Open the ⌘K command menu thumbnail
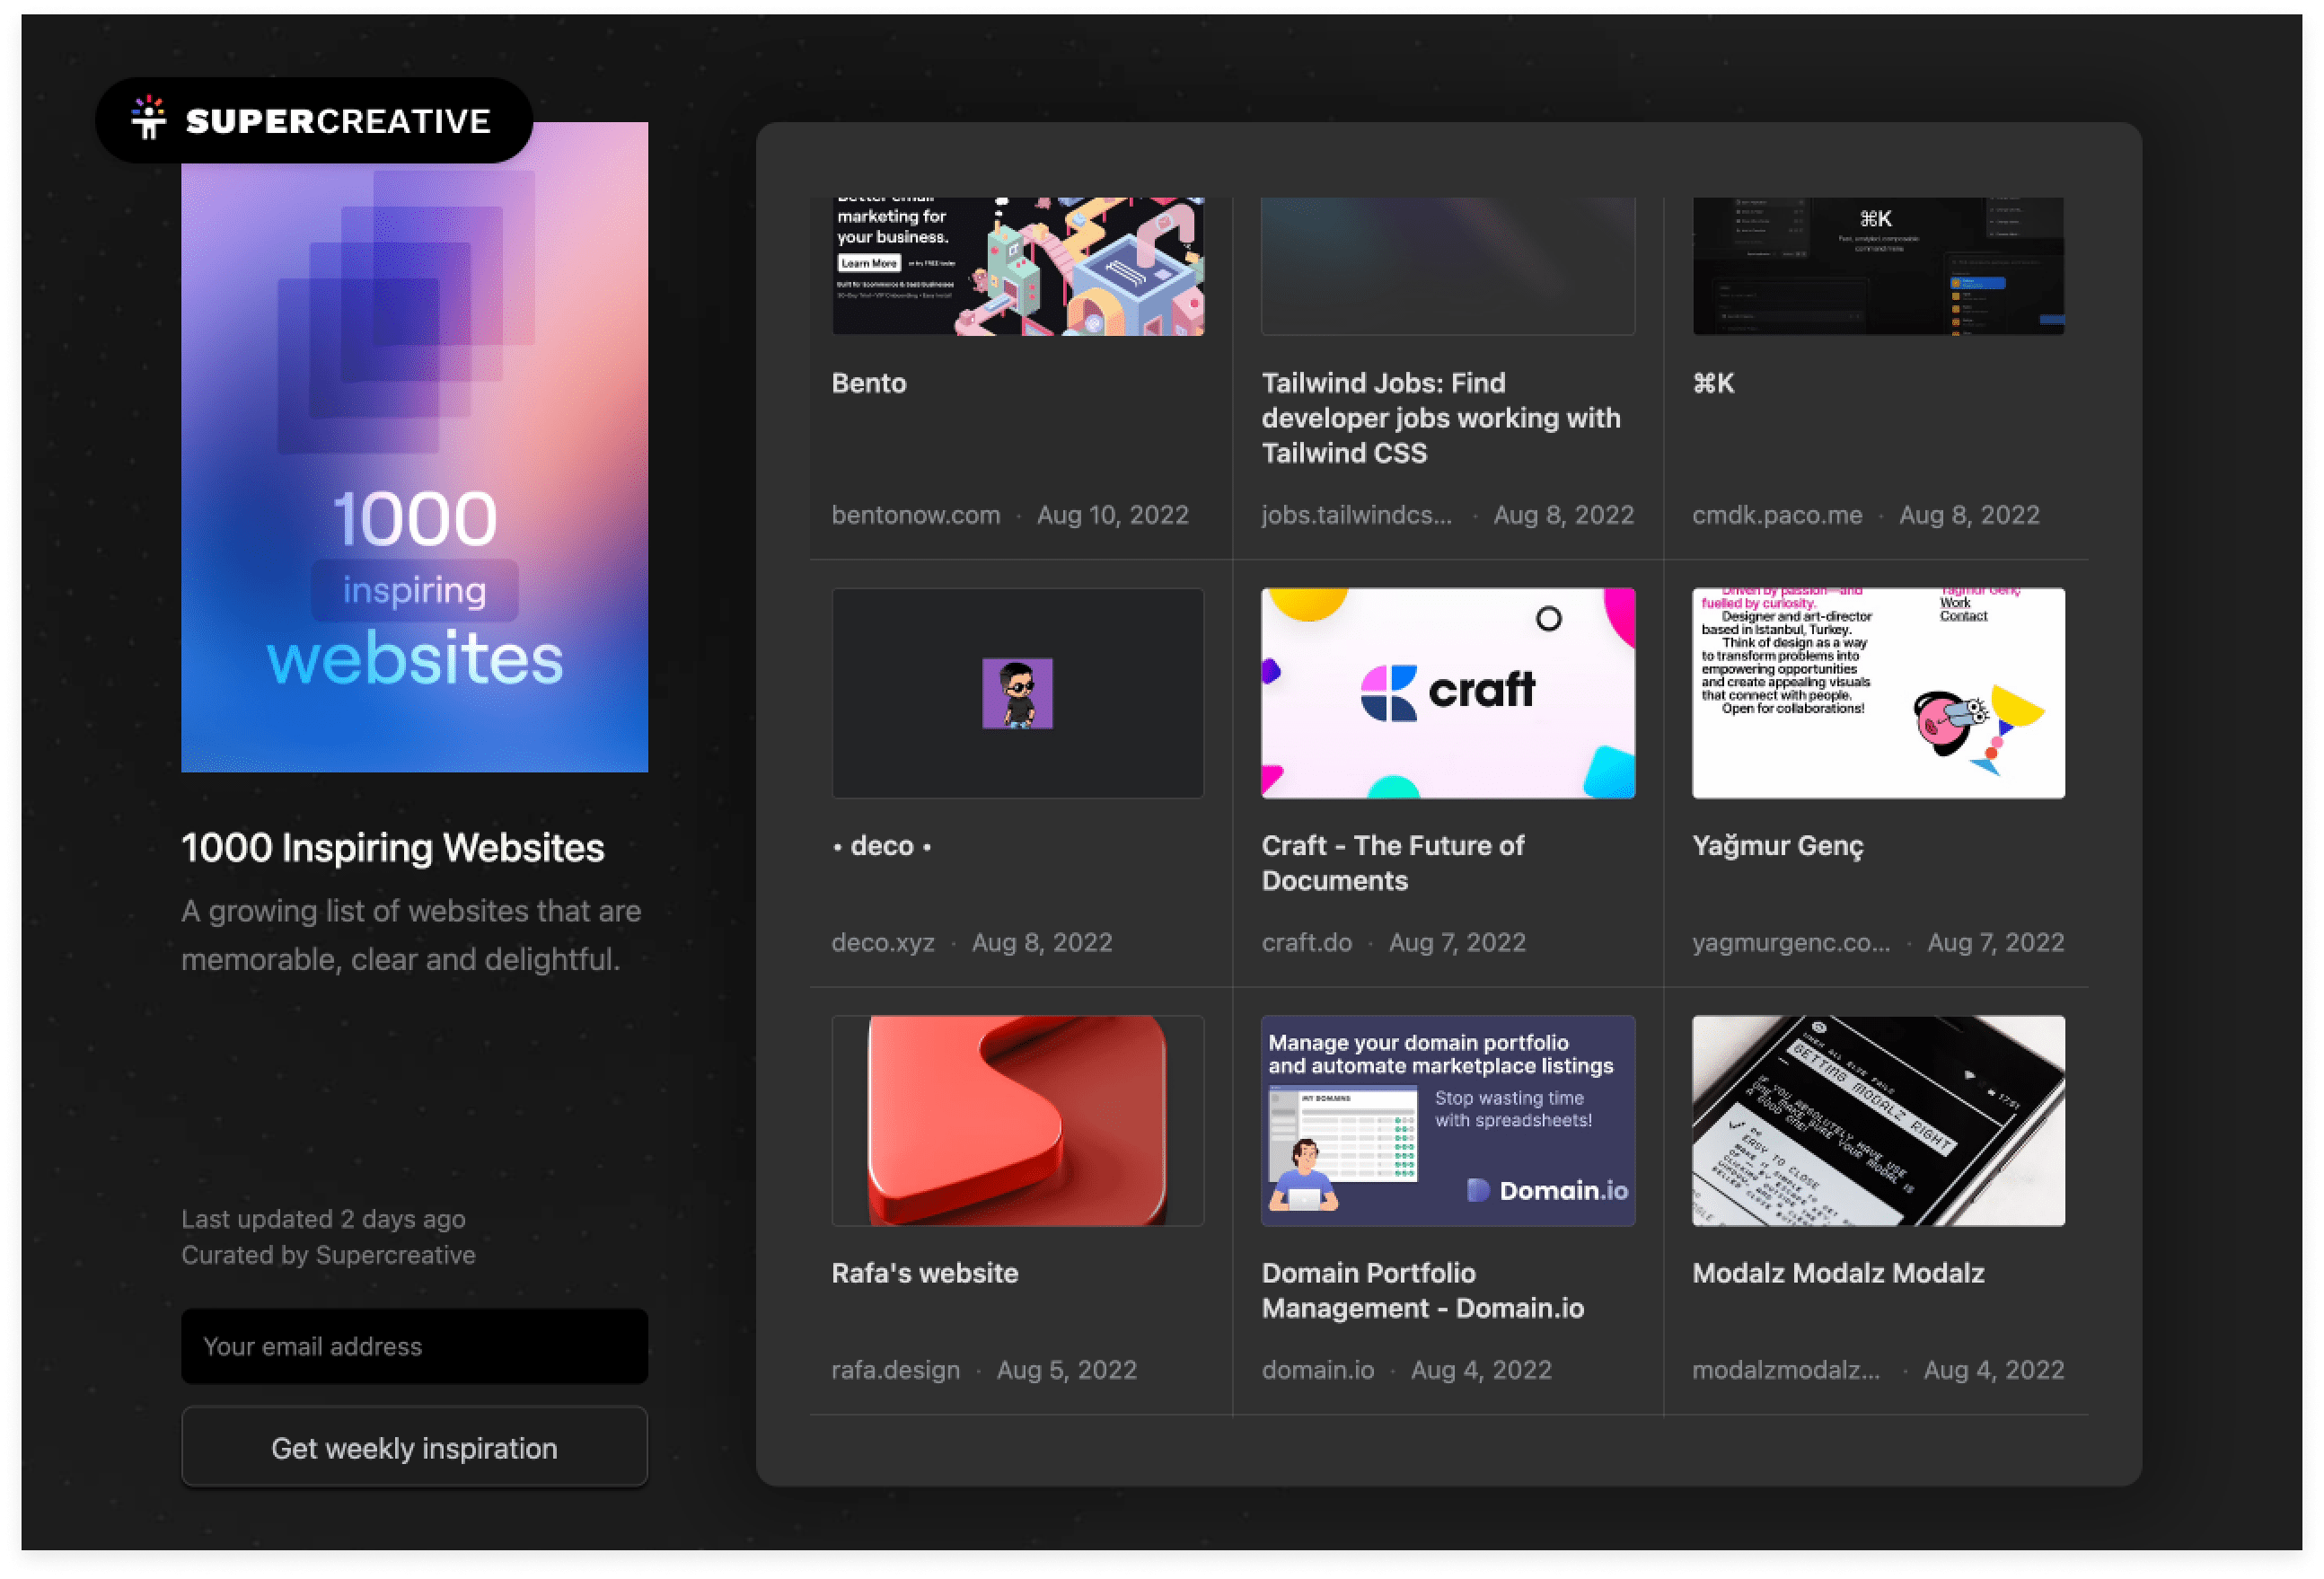Image resolution: width=2324 pixels, height=1579 pixels. coord(1878,266)
